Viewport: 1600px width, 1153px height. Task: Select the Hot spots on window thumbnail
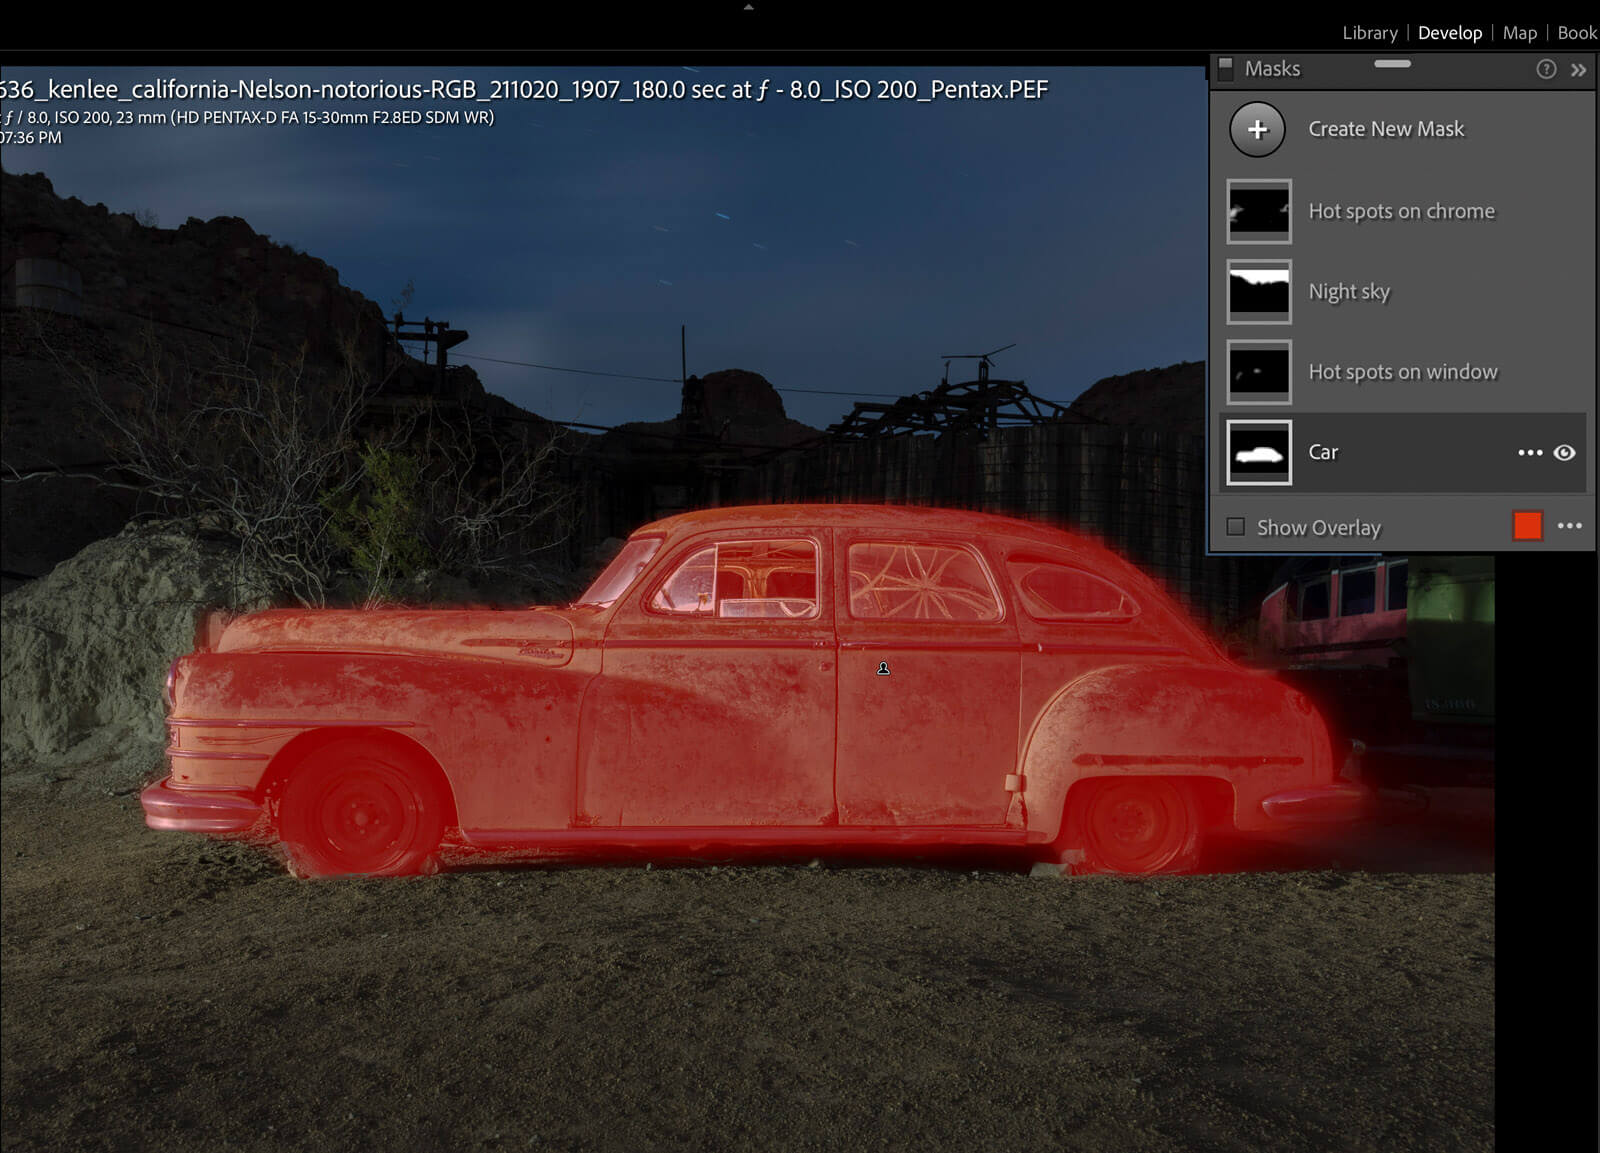point(1259,372)
